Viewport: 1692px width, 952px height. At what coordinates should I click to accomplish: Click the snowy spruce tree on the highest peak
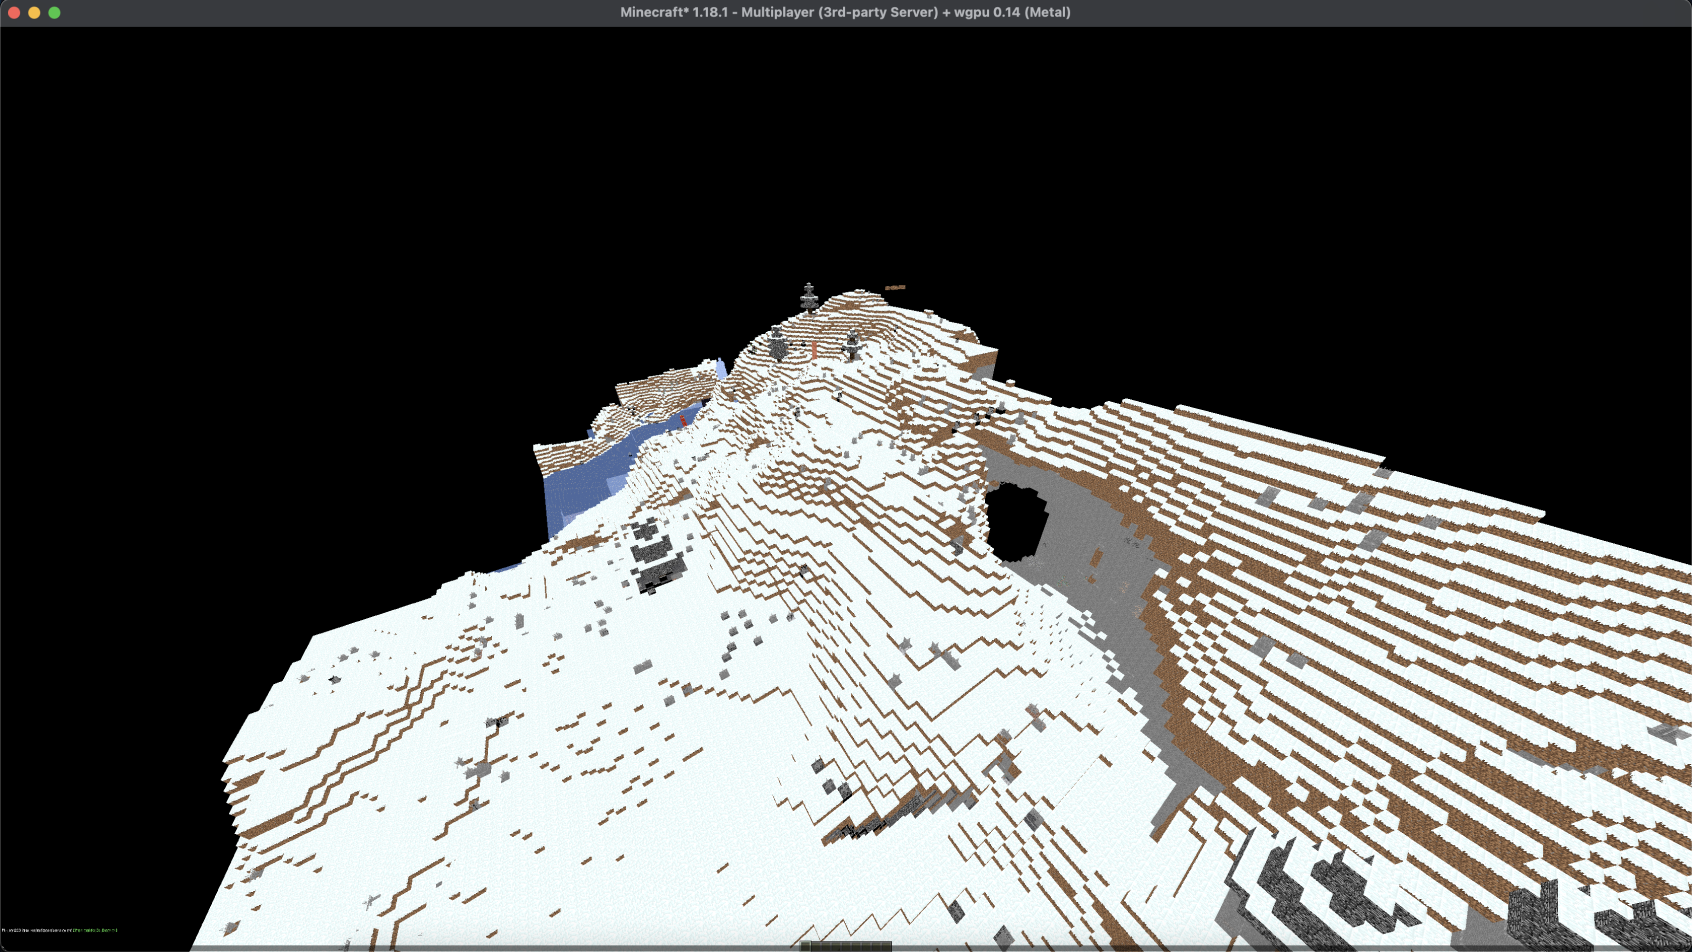tap(809, 298)
